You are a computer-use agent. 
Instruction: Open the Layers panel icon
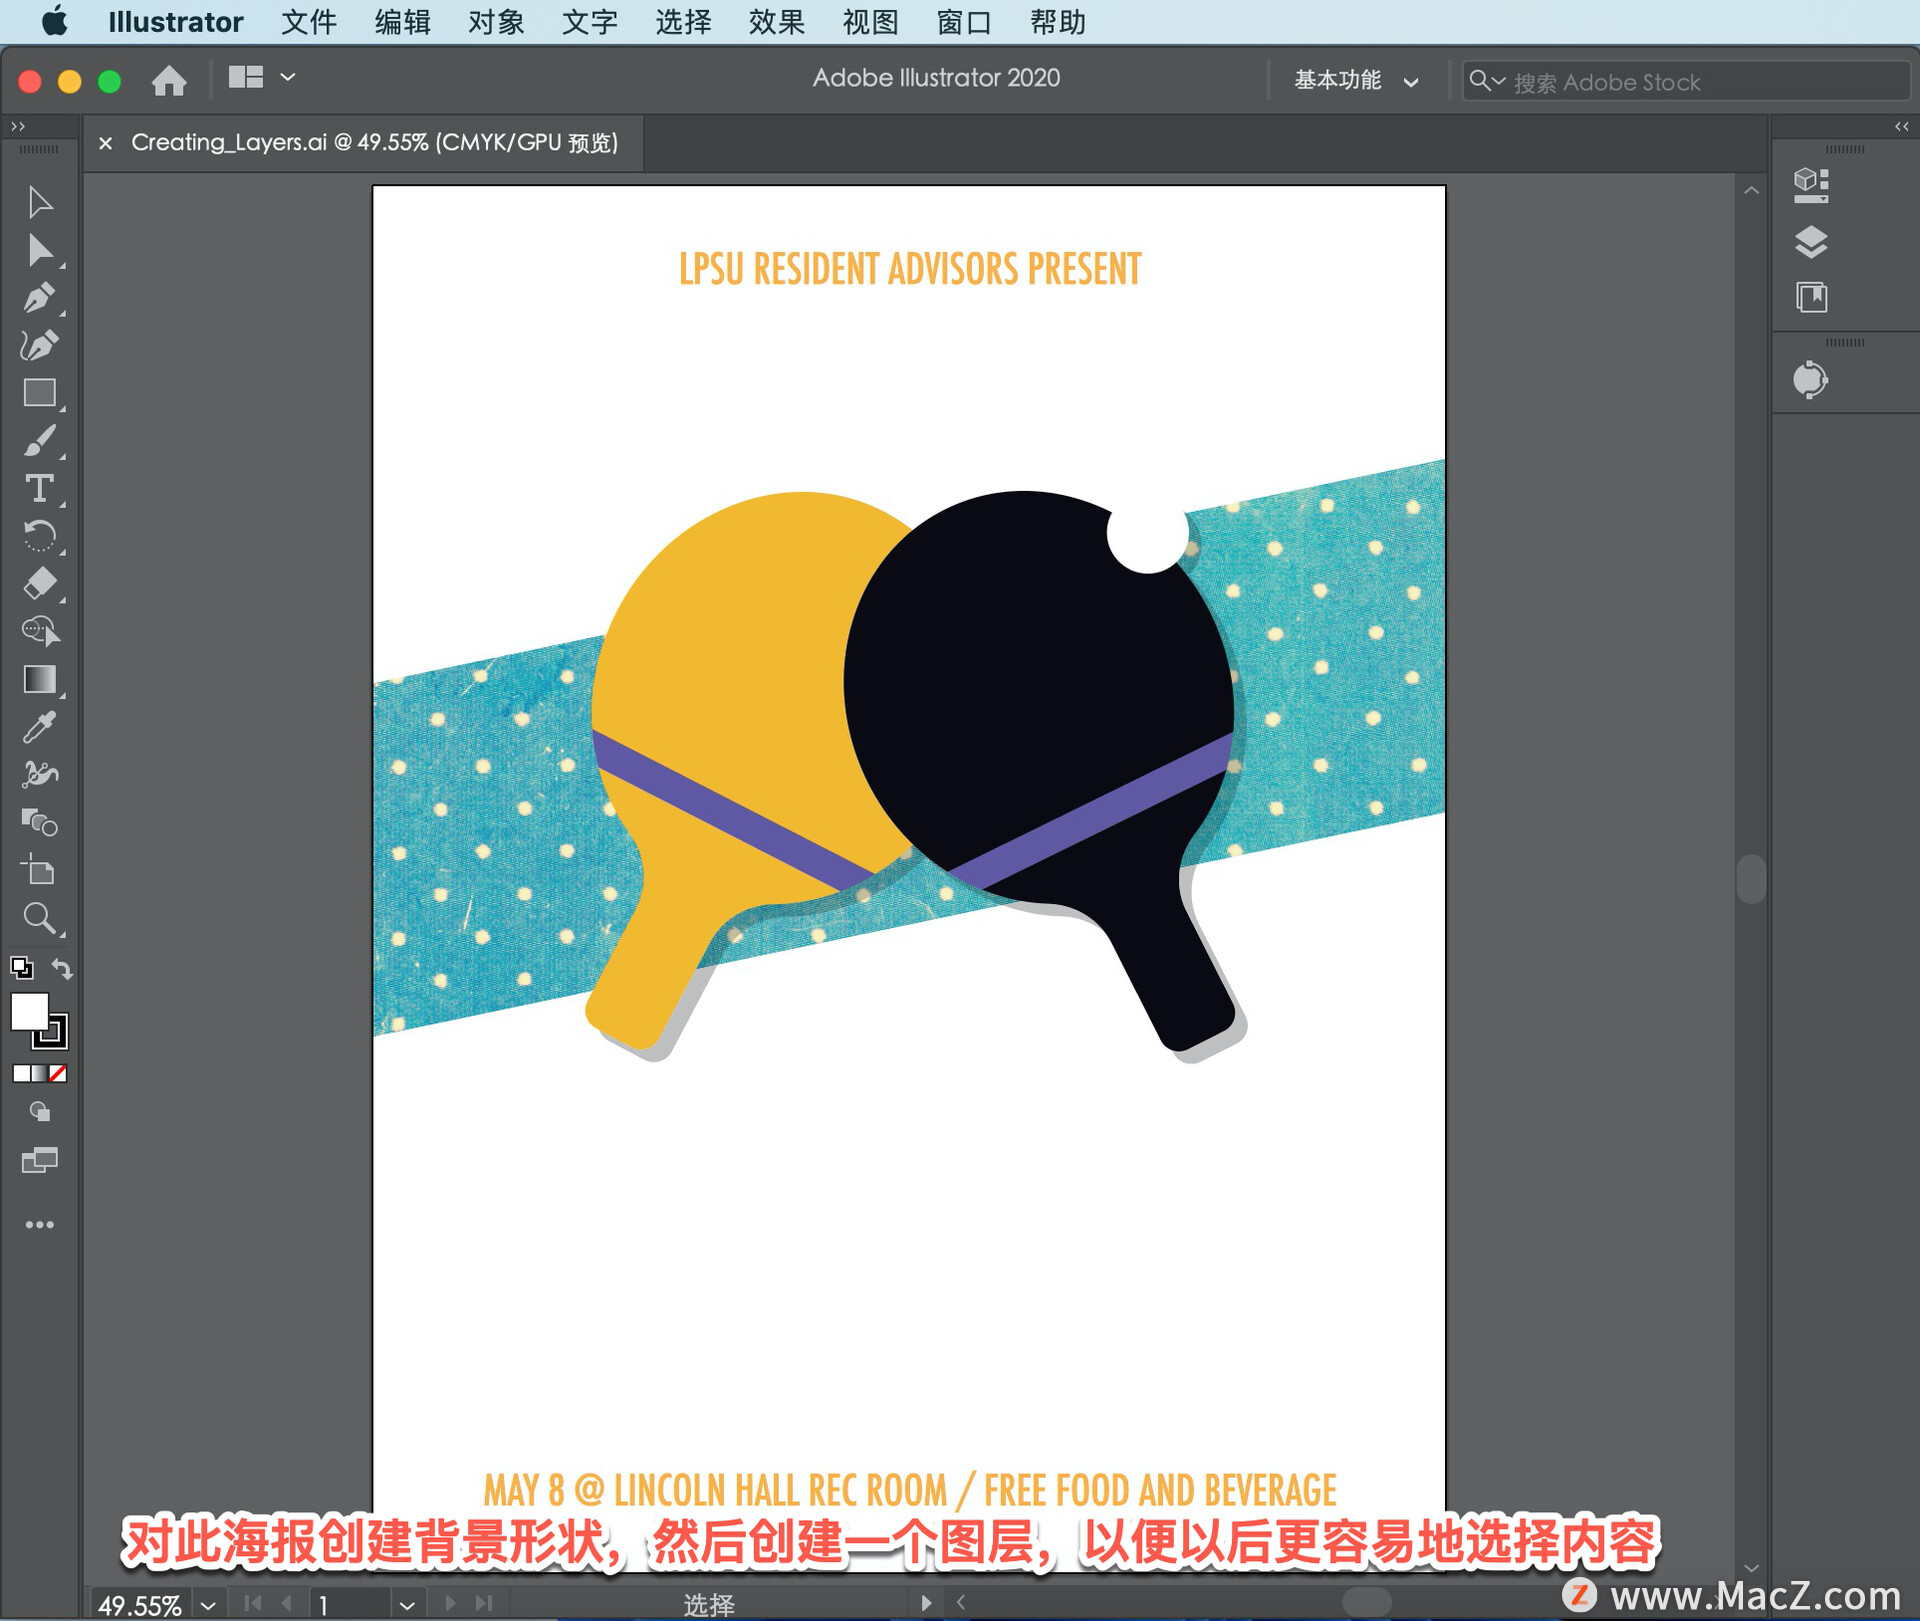pyautogui.click(x=1811, y=242)
